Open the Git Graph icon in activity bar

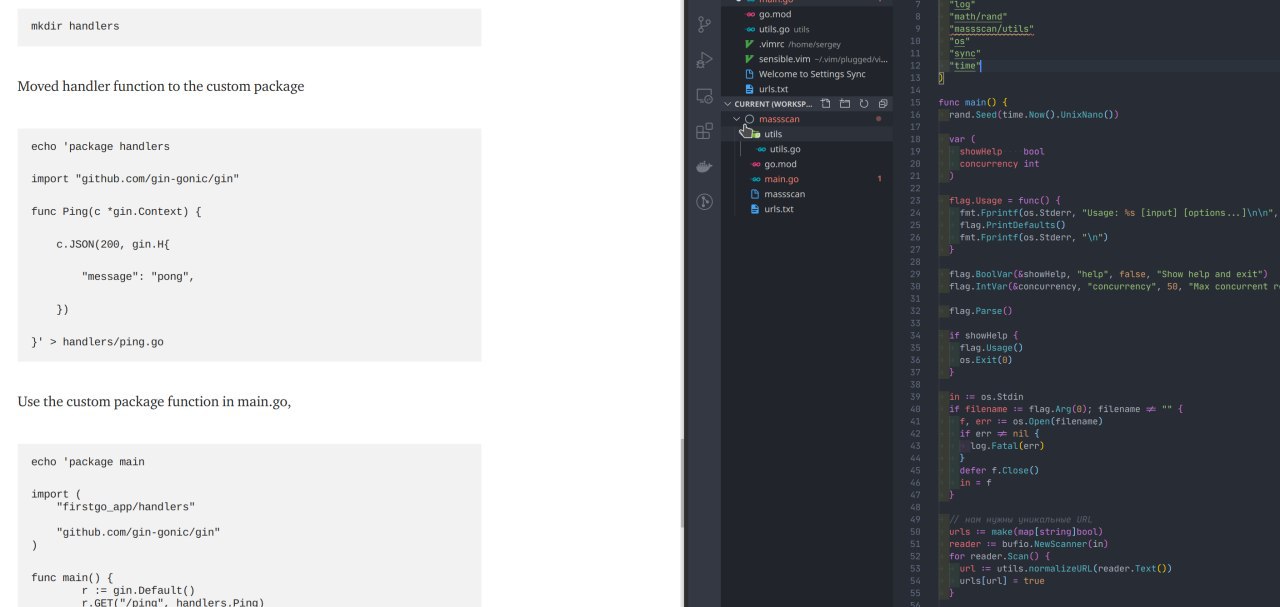[704, 201]
